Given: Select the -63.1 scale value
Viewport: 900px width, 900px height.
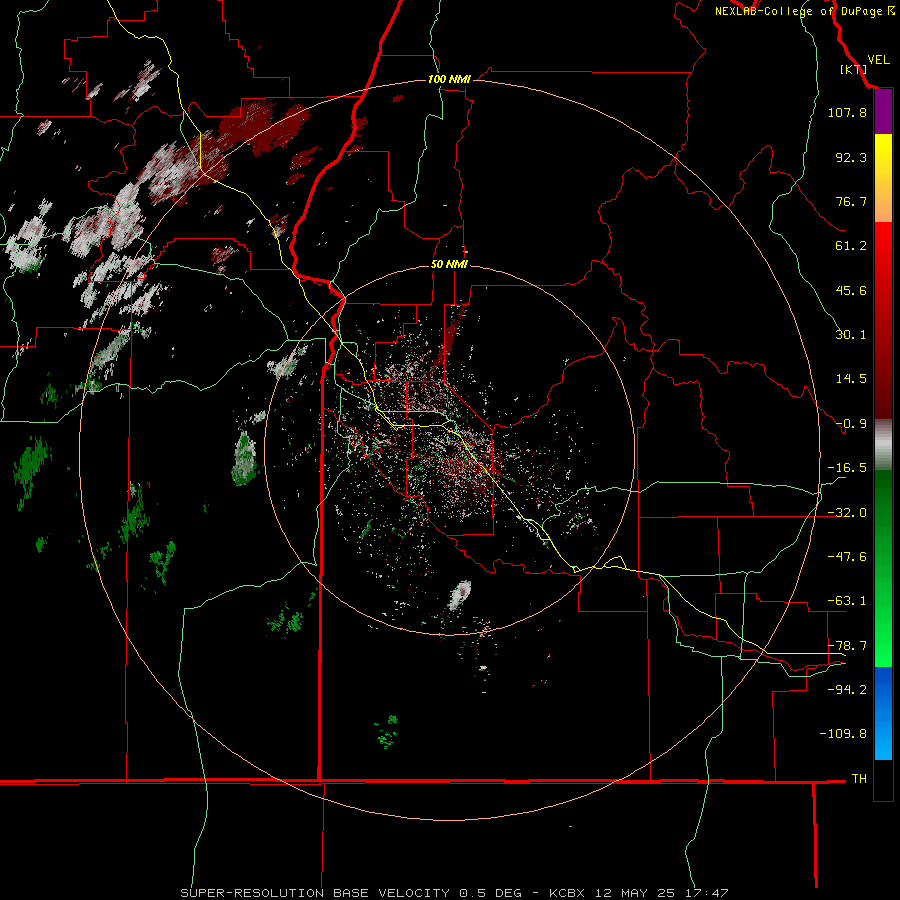Looking at the screenshot, I should [x=847, y=601].
